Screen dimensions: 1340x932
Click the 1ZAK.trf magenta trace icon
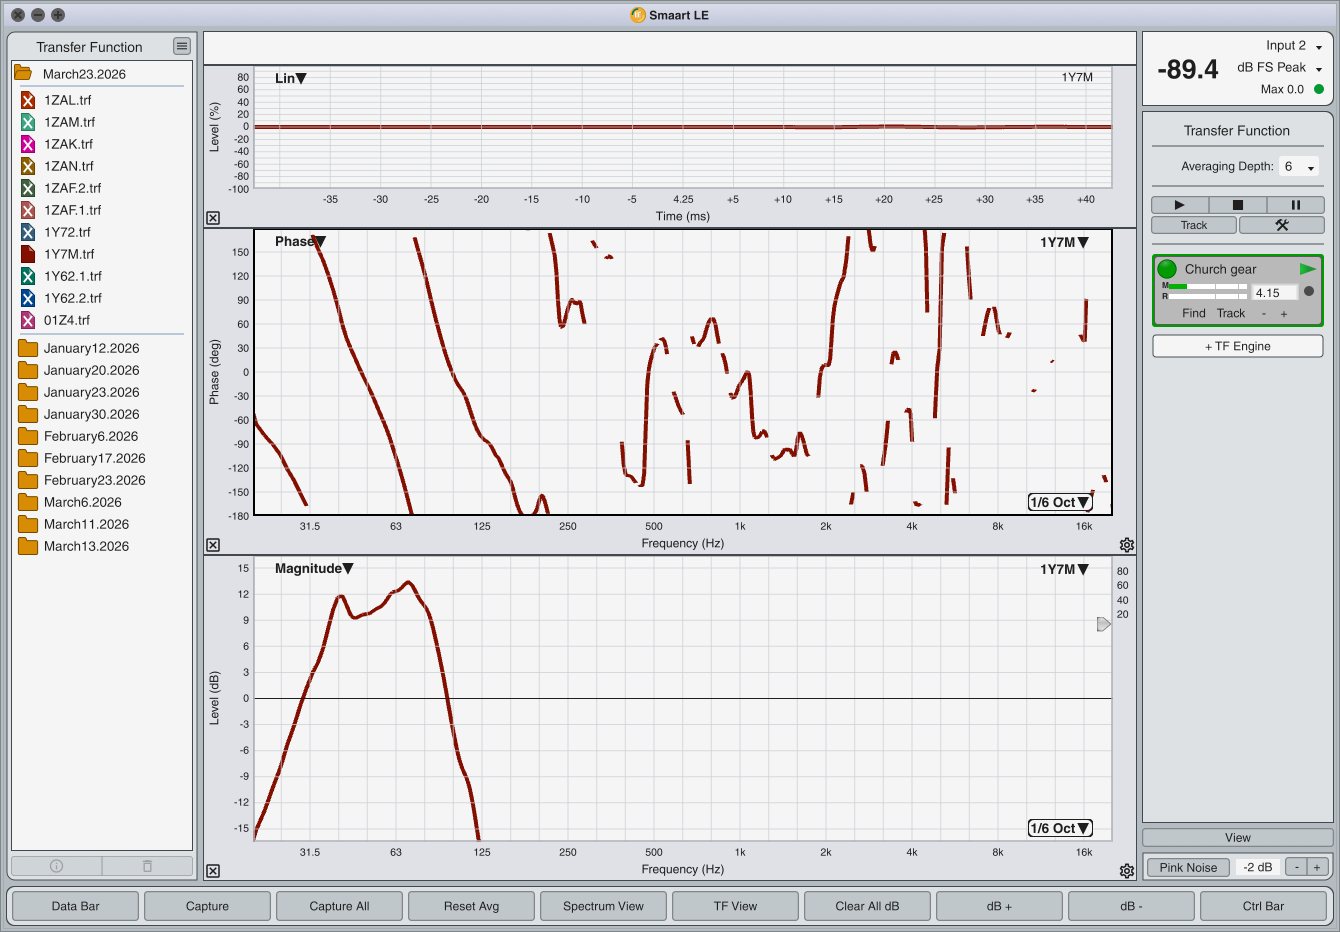tap(28, 144)
